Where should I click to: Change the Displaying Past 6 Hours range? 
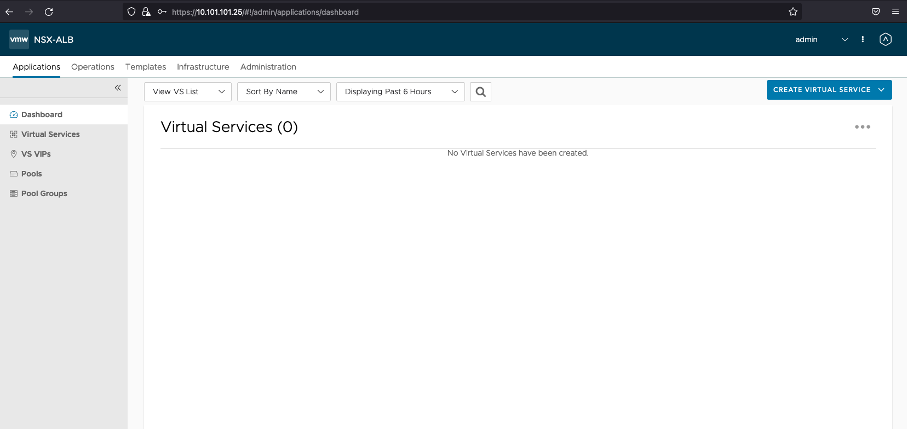point(400,91)
